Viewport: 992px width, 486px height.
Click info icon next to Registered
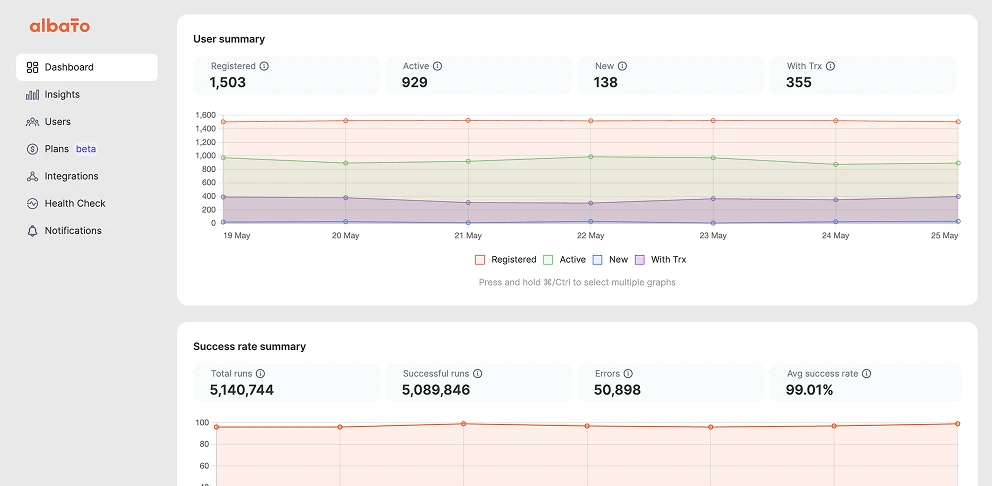point(264,66)
